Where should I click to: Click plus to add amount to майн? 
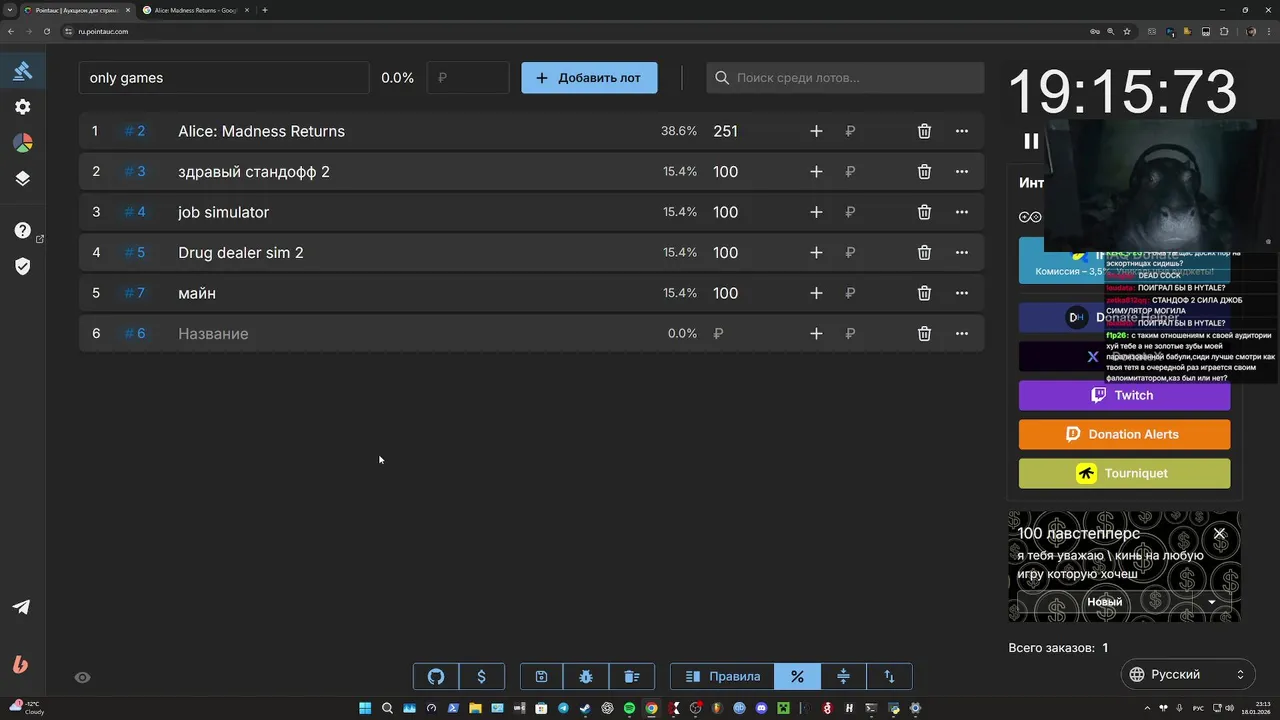pyautogui.click(x=816, y=293)
